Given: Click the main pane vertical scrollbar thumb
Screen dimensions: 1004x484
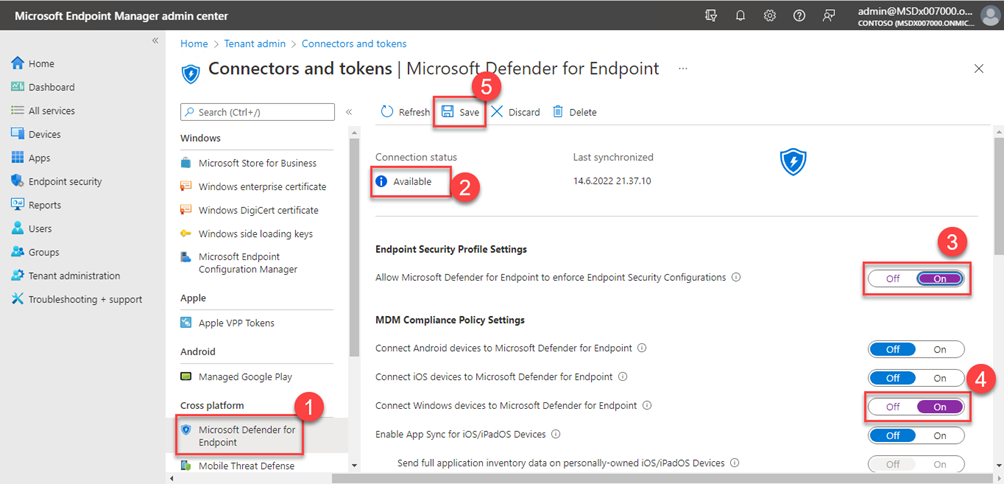Looking at the screenshot, I should [x=998, y=197].
